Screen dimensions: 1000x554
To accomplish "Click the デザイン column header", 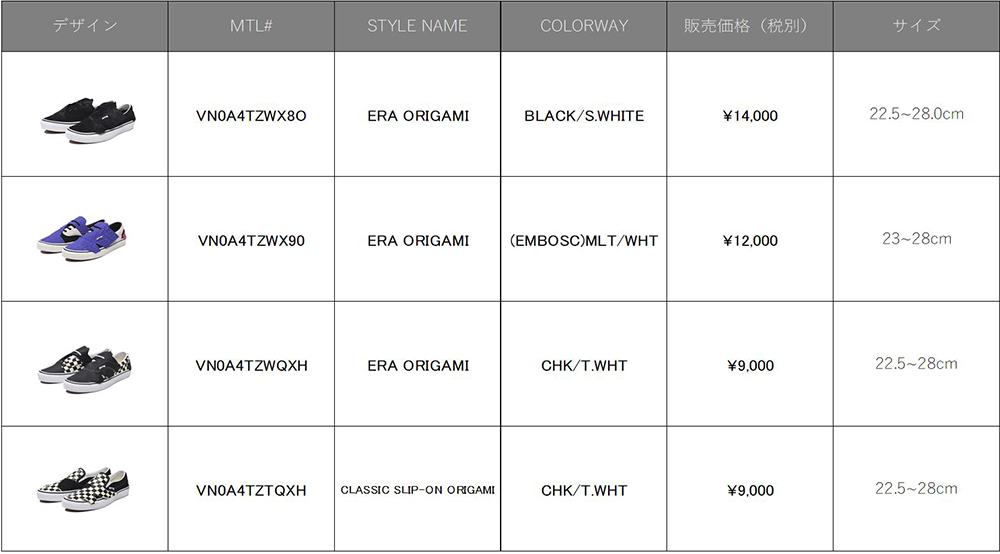I will pos(84,26).
